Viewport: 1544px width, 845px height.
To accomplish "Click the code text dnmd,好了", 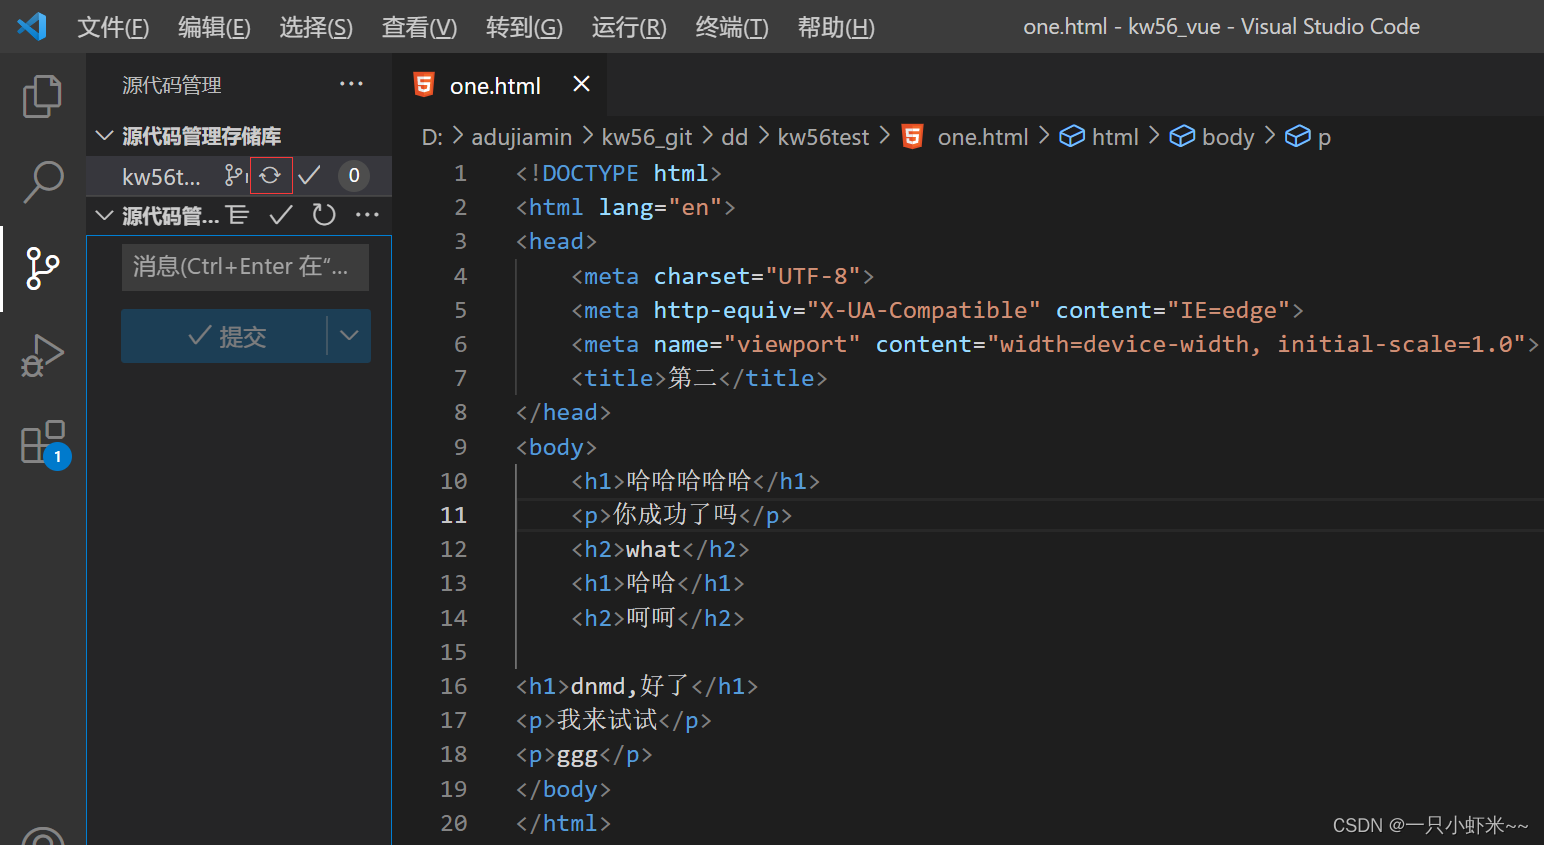I will point(630,686).
